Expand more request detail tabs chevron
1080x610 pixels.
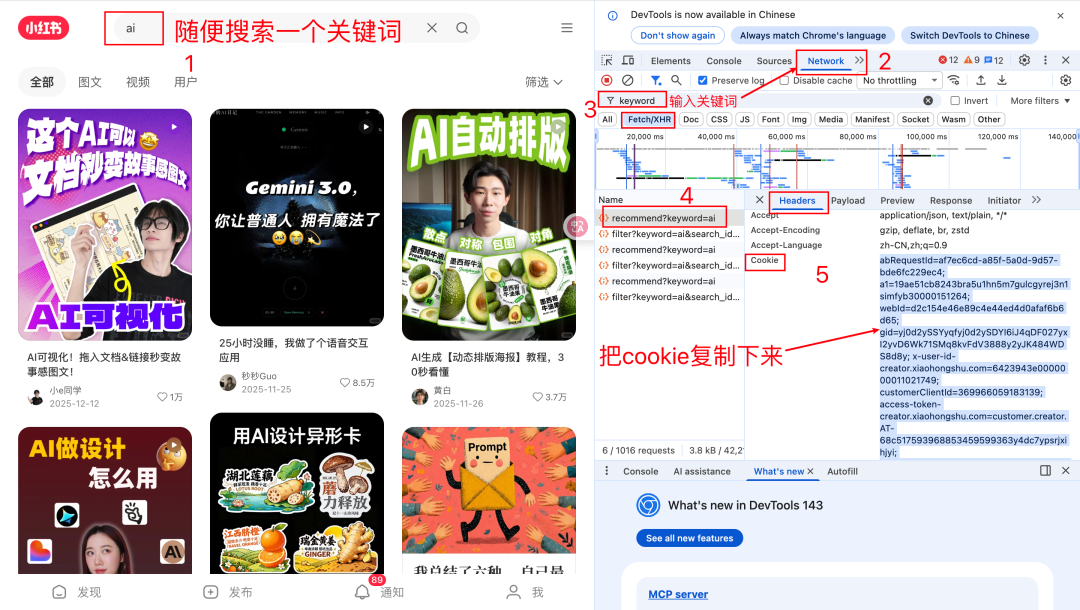[1037, 200]
